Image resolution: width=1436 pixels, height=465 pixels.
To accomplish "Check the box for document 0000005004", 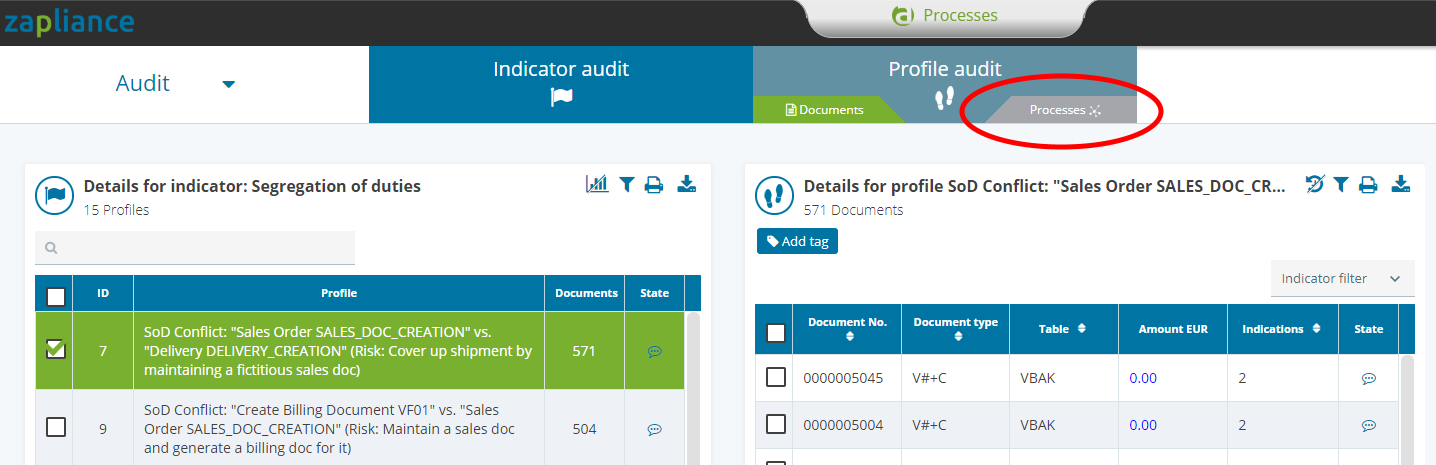I will coord(776,424).
